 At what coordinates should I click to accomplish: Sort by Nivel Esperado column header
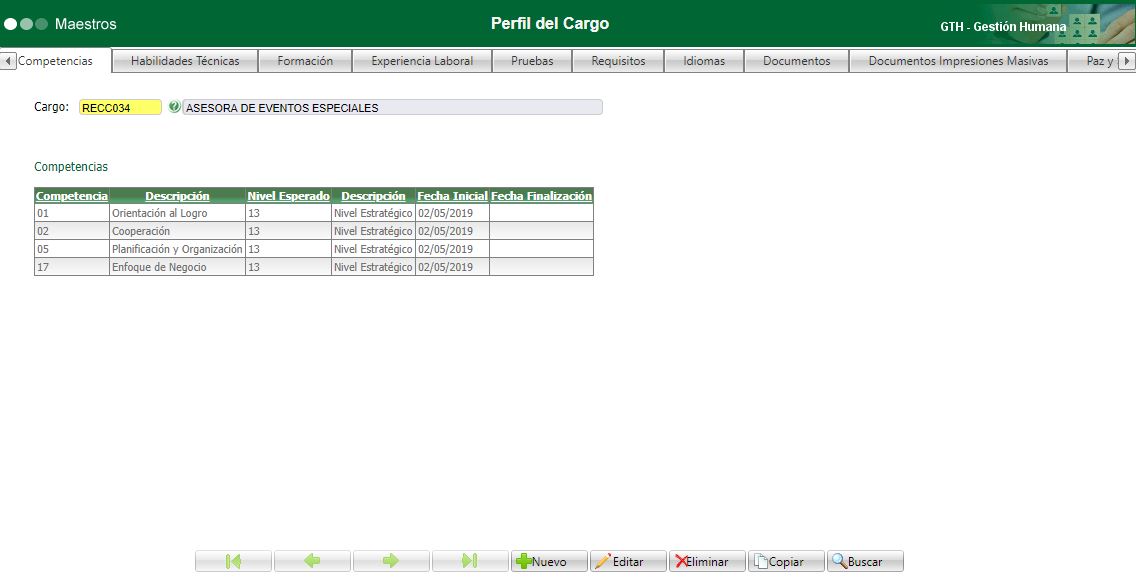[288, 196]
